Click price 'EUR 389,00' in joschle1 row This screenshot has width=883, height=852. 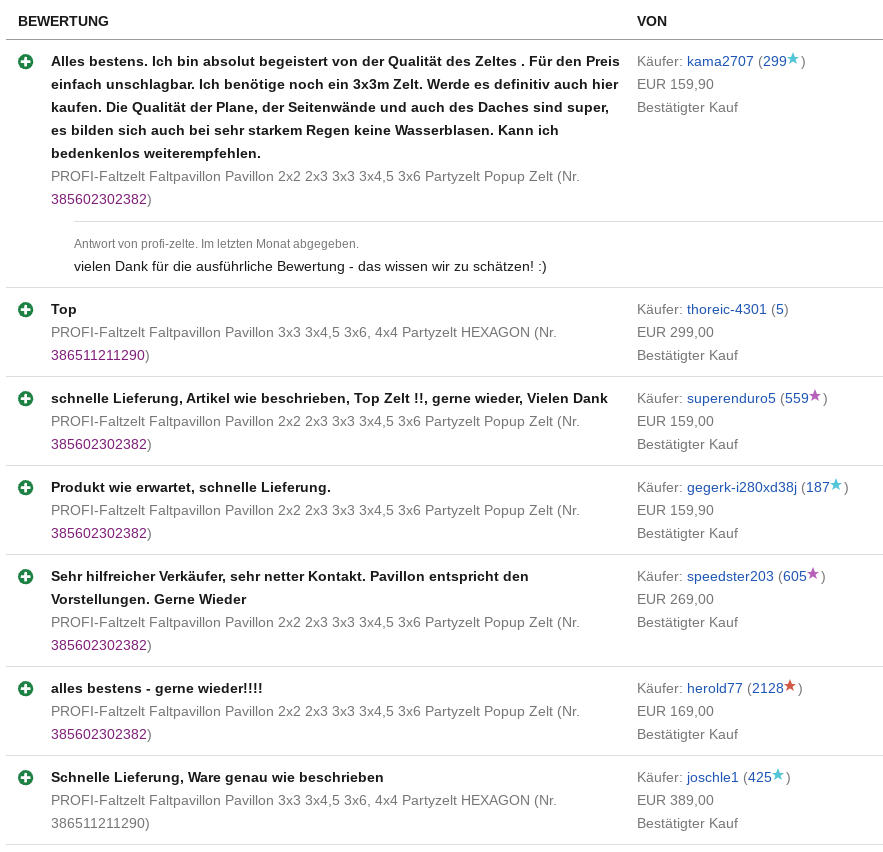tap(675, 800)
